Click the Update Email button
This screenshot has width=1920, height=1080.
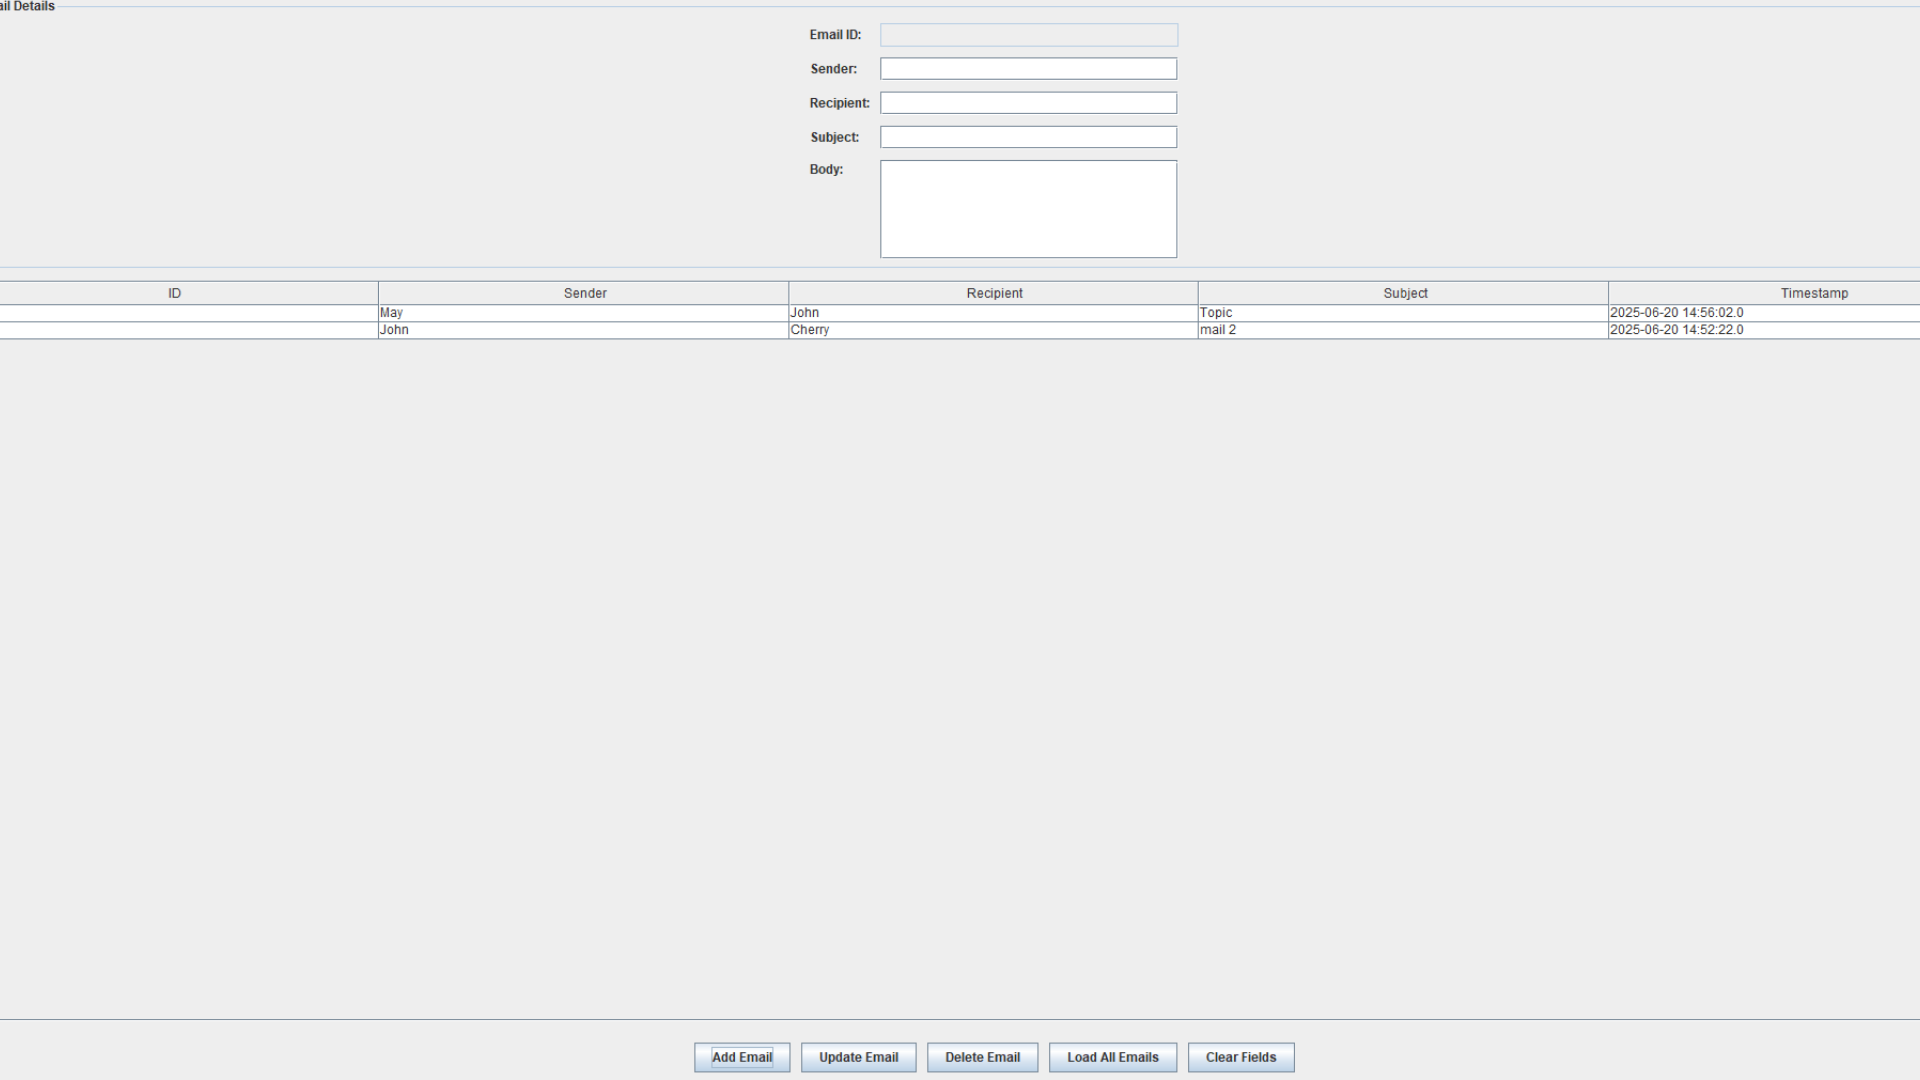858,1057
